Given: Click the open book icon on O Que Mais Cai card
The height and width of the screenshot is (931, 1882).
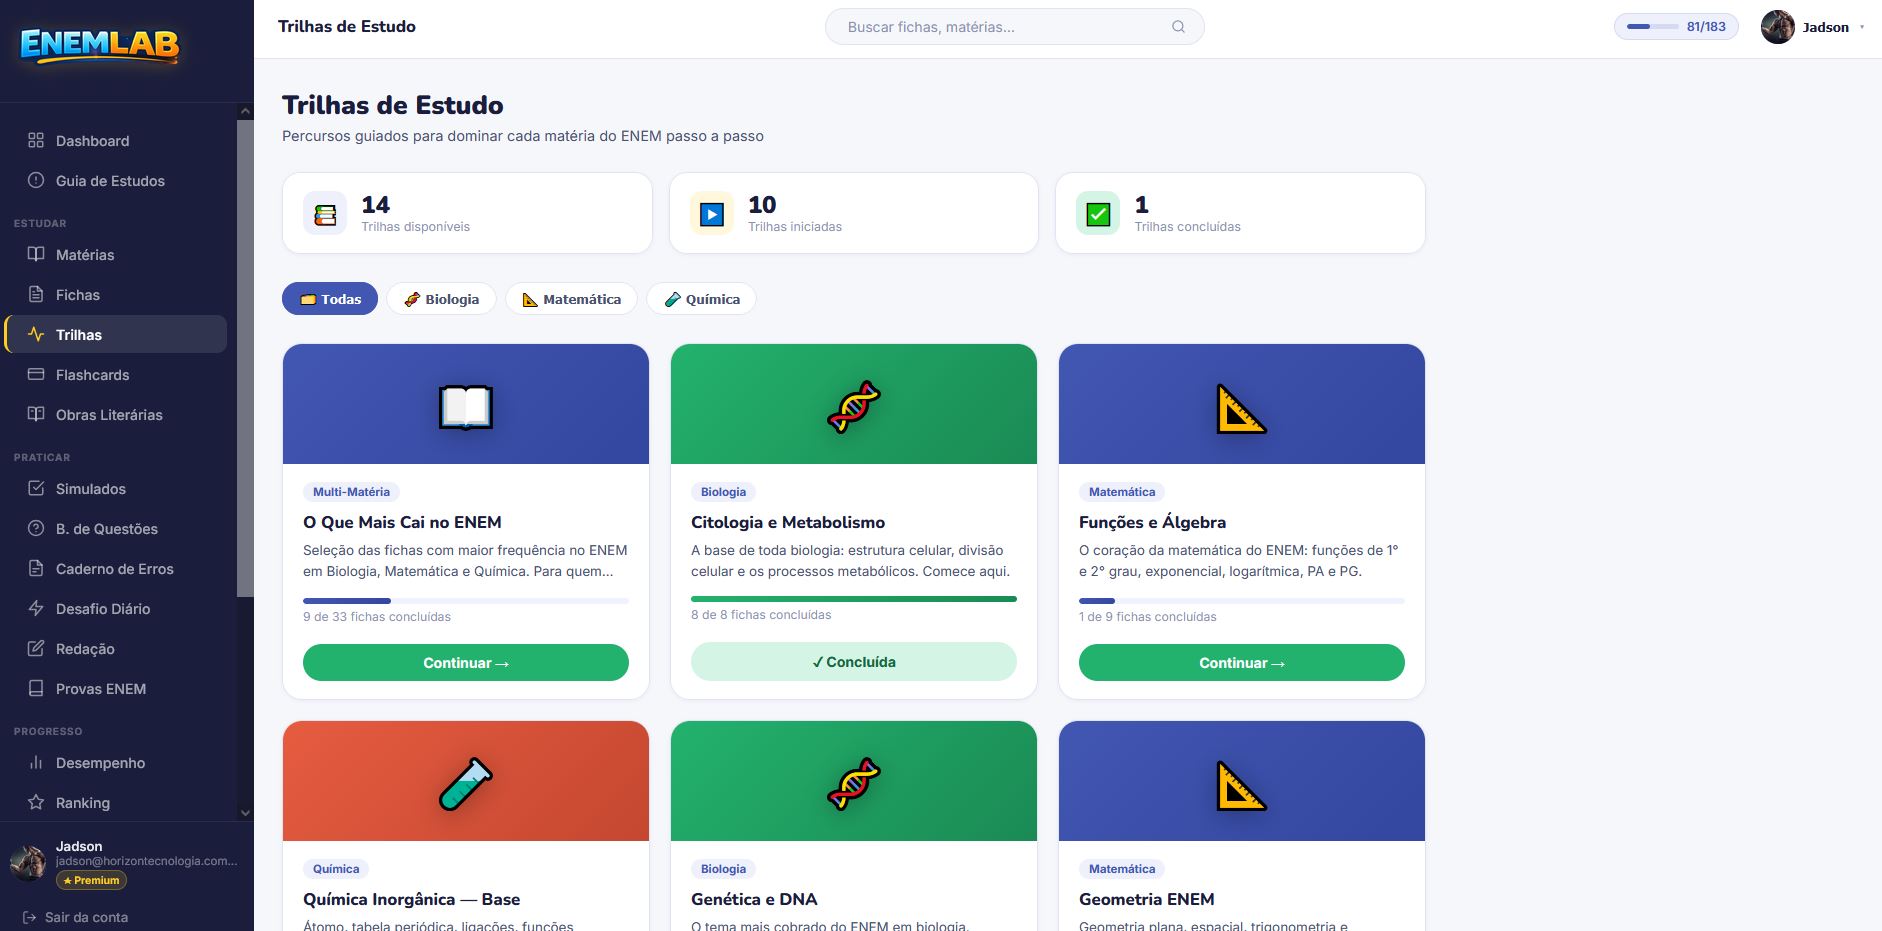Looking at the screenshot, I should point(466,407).
